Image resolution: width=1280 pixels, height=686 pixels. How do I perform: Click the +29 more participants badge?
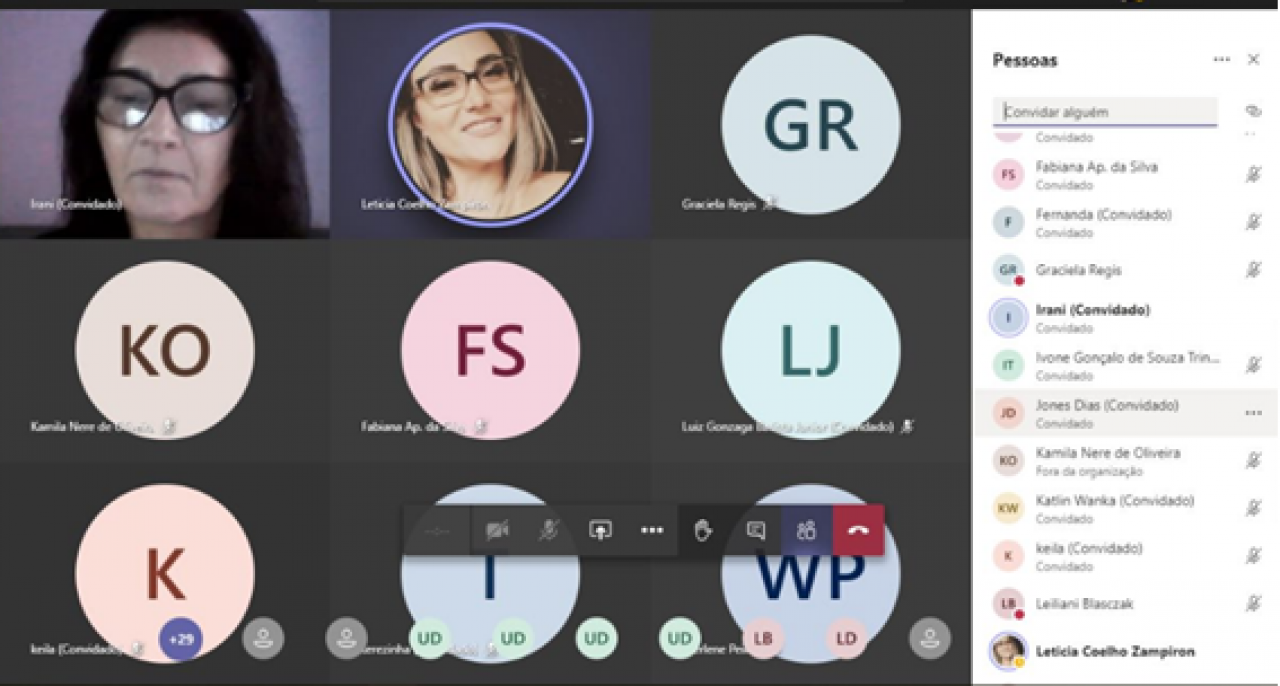tap(181, 639)
